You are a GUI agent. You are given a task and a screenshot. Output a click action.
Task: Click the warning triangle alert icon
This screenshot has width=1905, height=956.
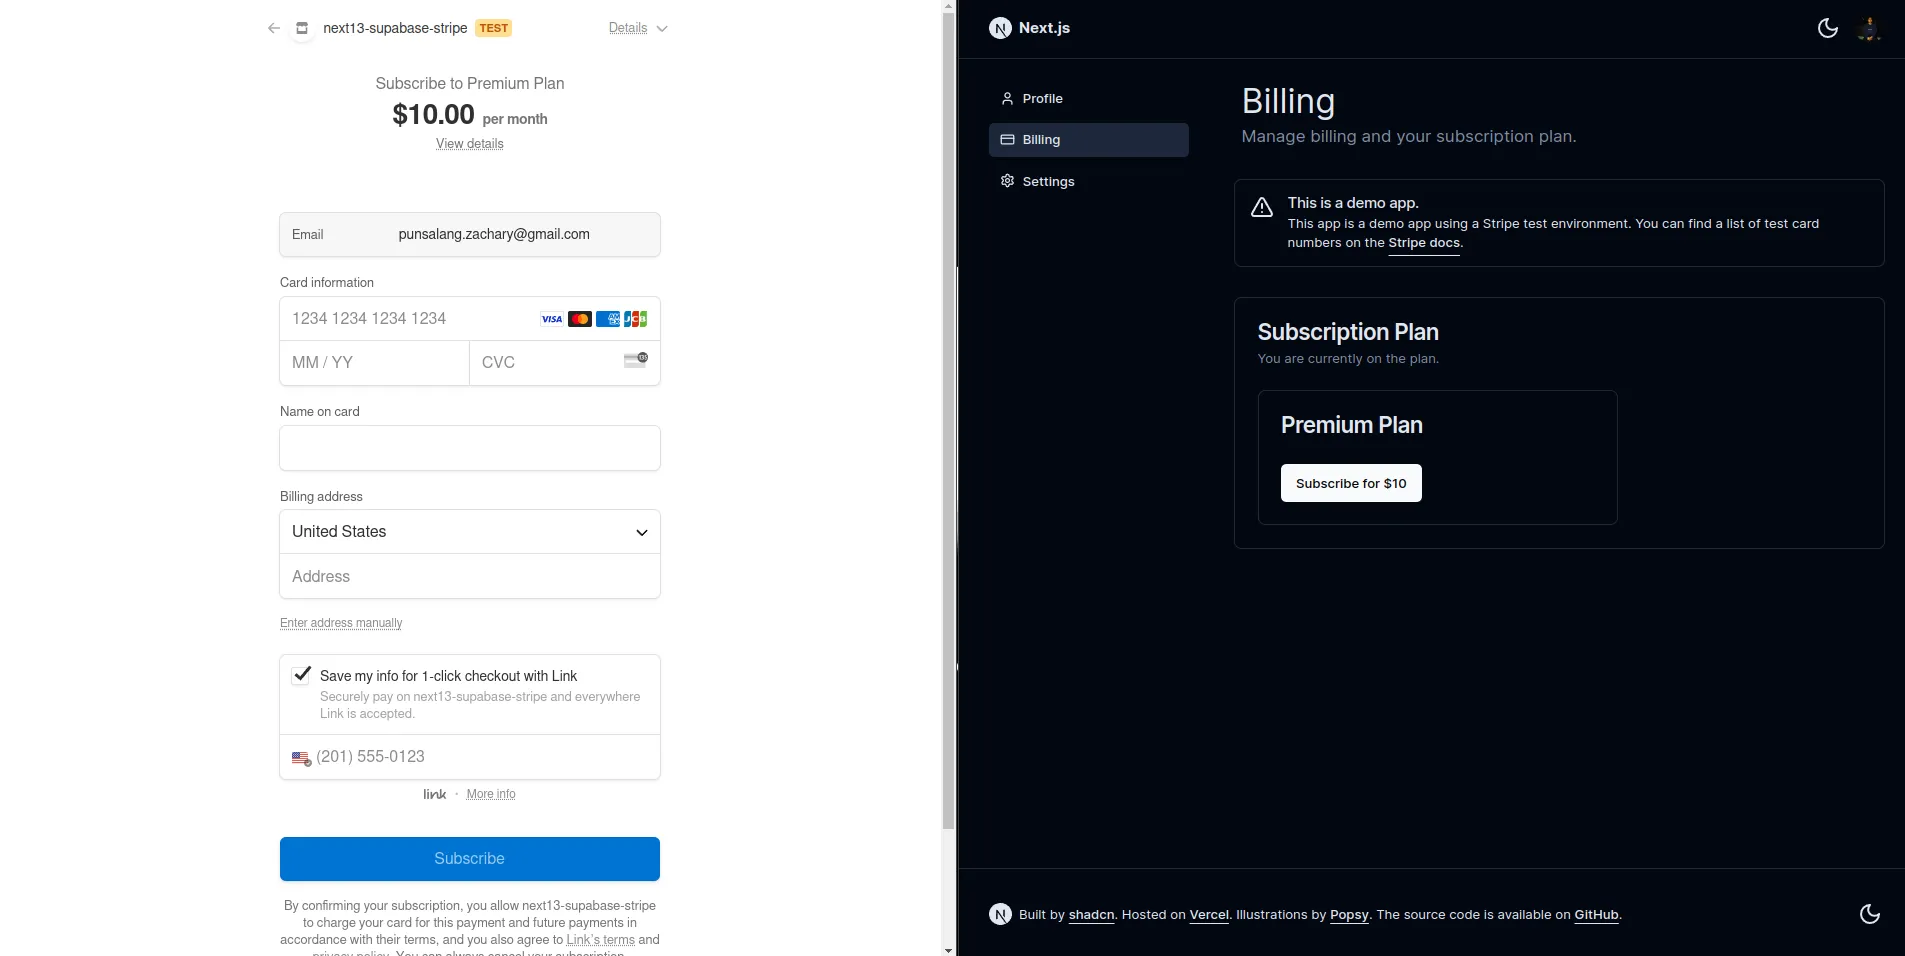[x=1262, y=207]
